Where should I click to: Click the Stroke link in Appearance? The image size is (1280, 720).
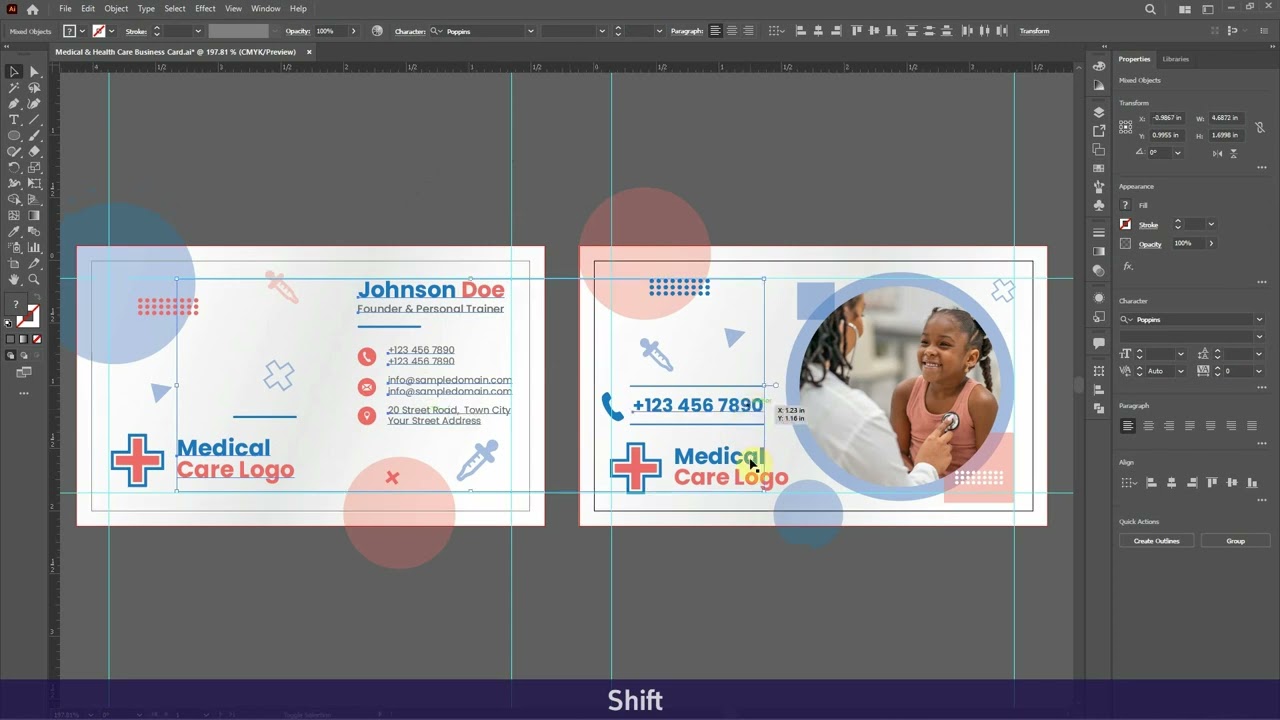click(x=1148, y=225)
